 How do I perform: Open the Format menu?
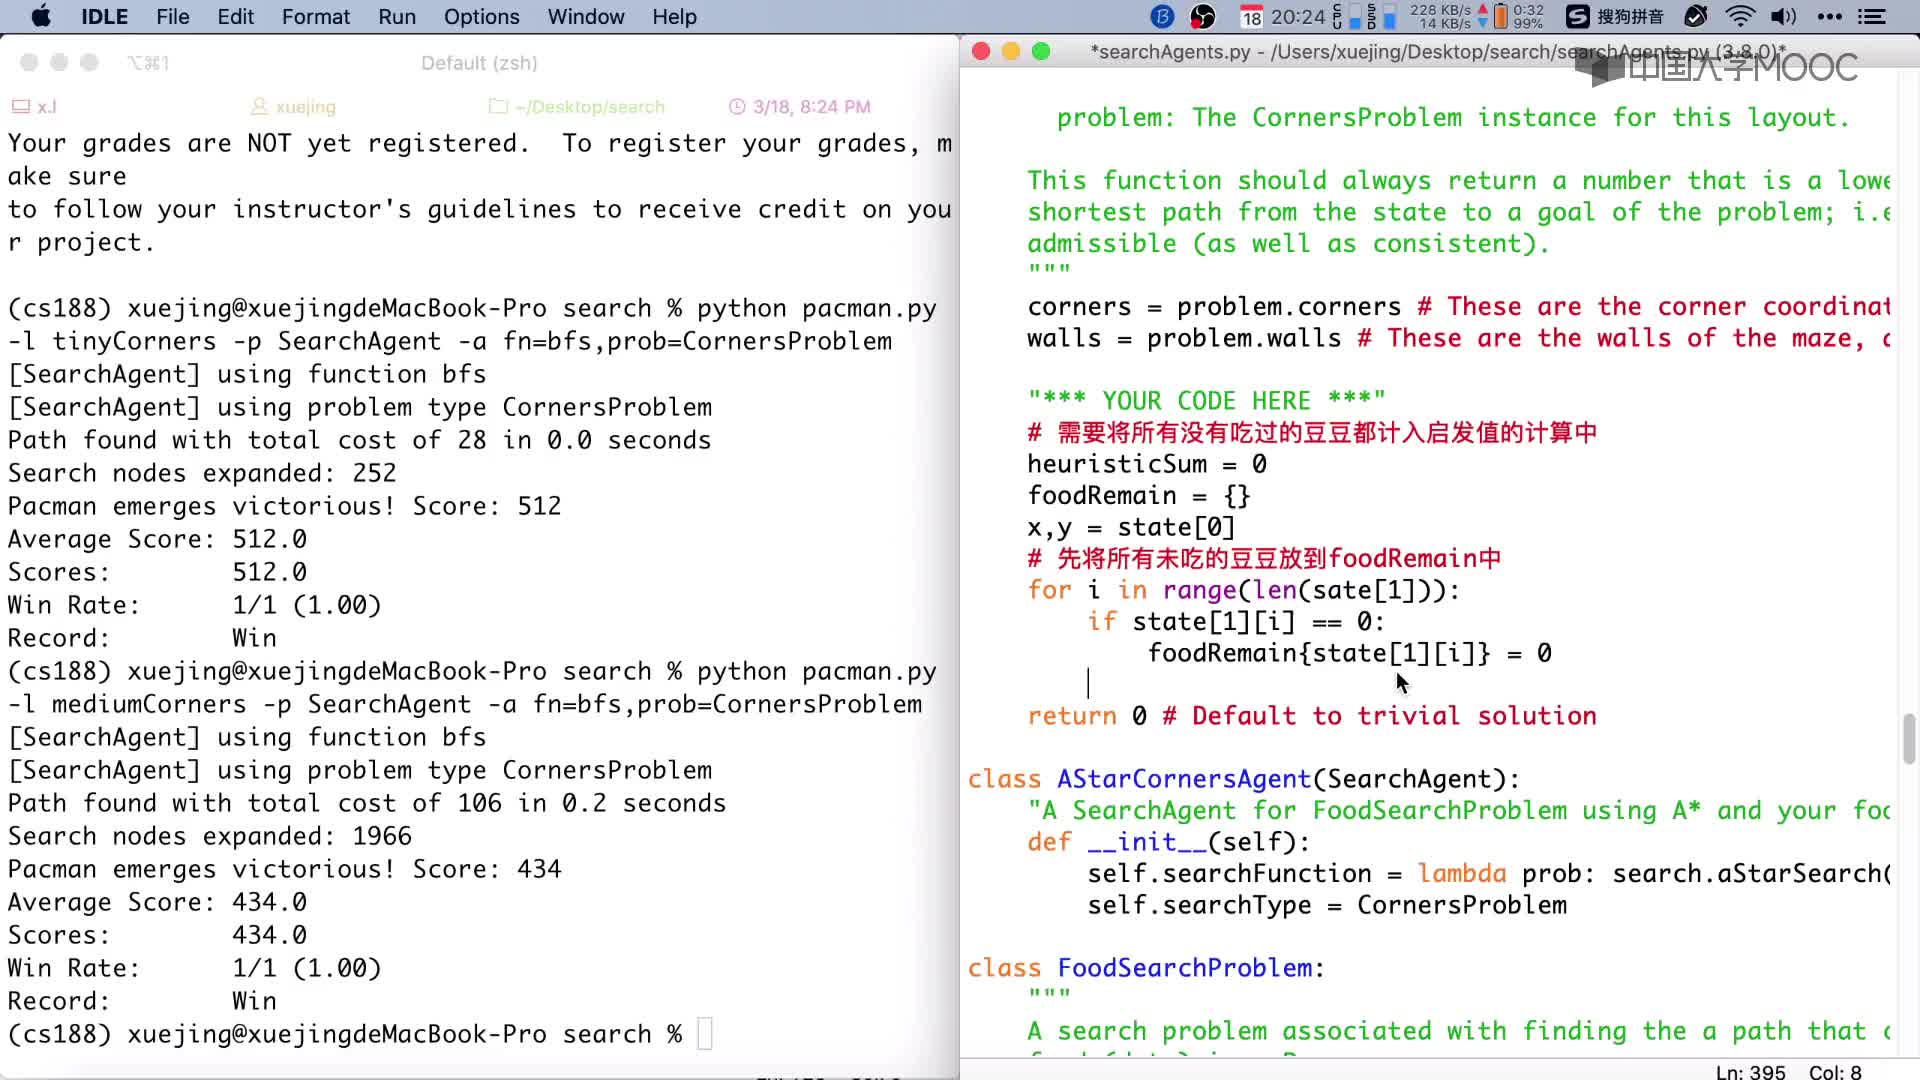(x=316, y=17)
